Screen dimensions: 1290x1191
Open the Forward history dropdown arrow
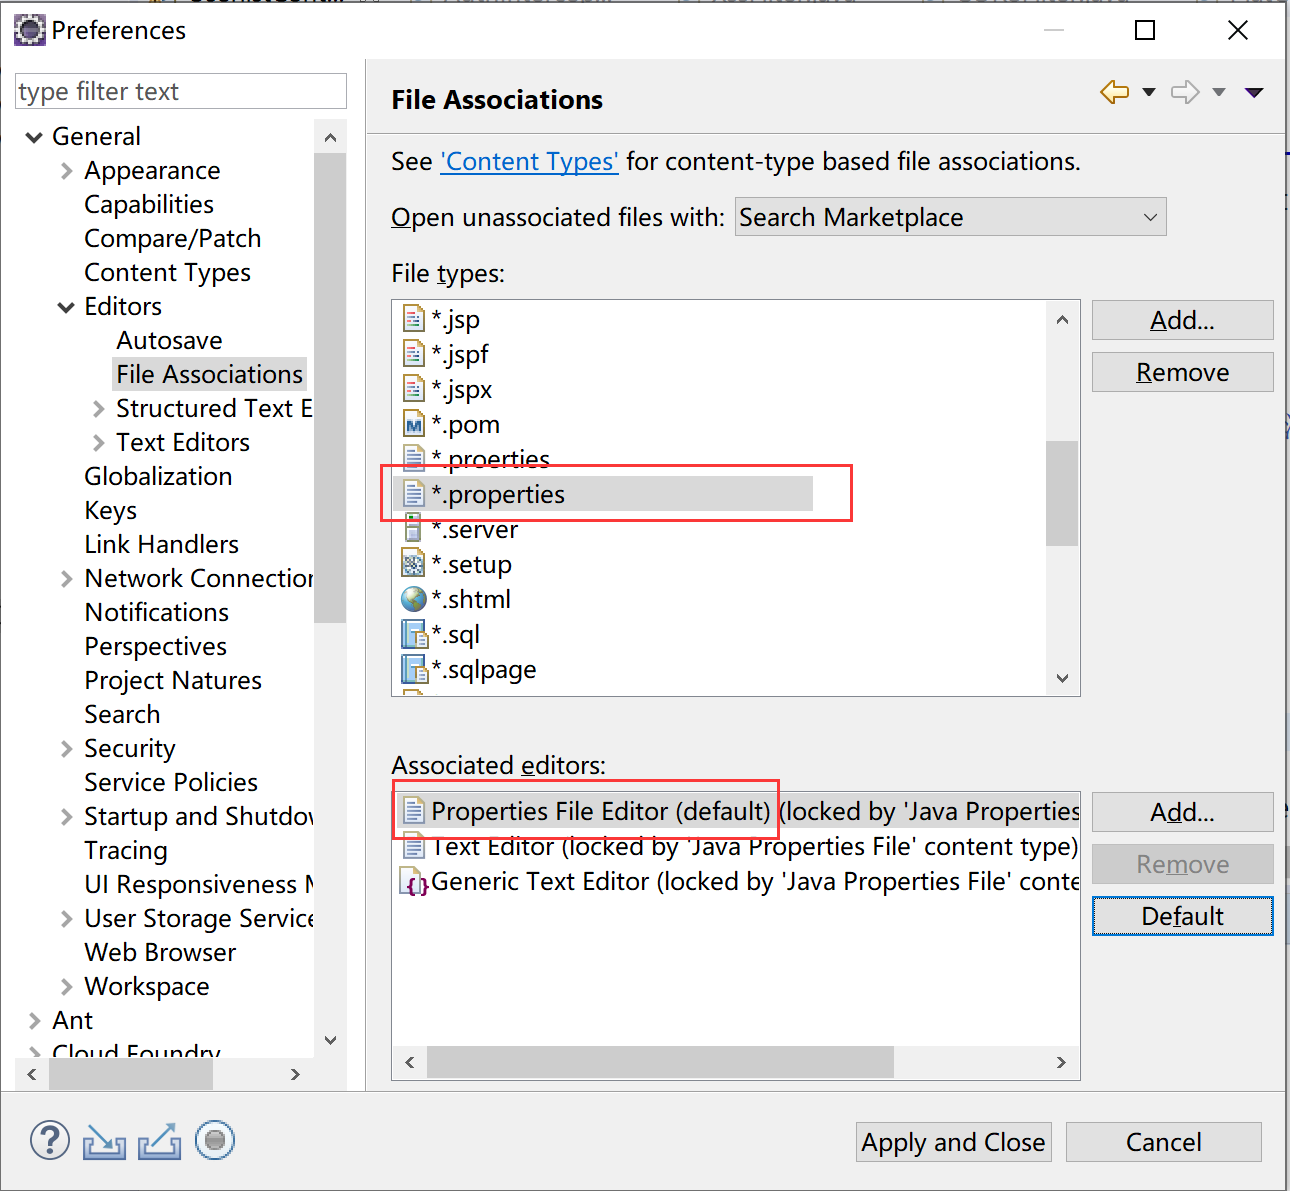[x=1219, y=92]
